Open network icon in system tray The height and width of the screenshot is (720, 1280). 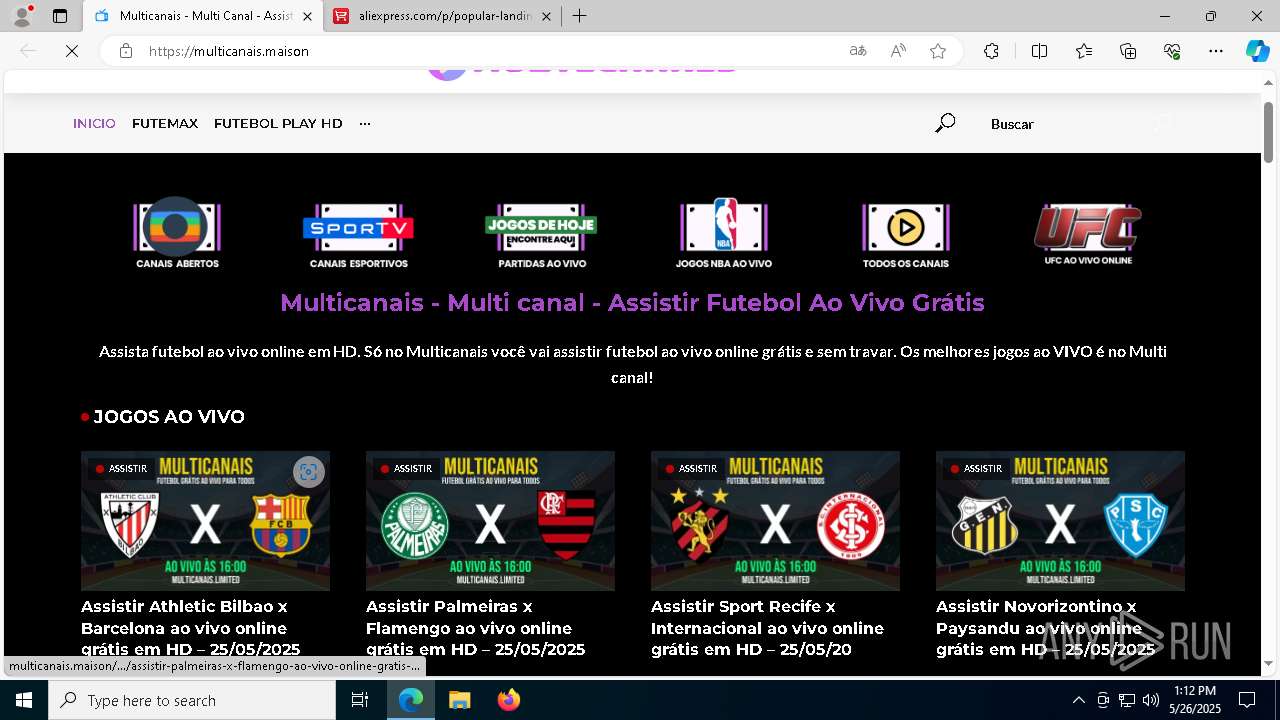(x=1126, y=700)
